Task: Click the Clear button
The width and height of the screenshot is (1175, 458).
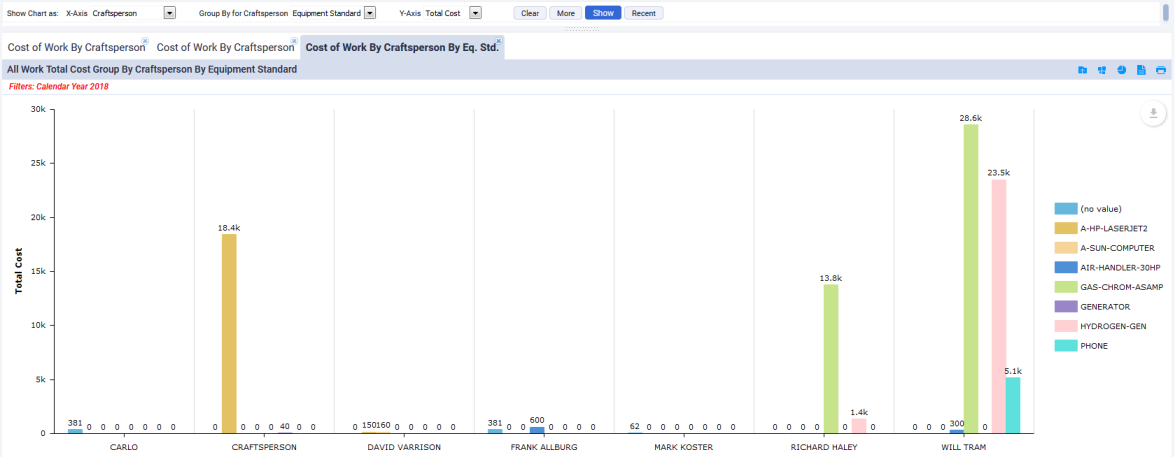Action: (x=530, y=13)
